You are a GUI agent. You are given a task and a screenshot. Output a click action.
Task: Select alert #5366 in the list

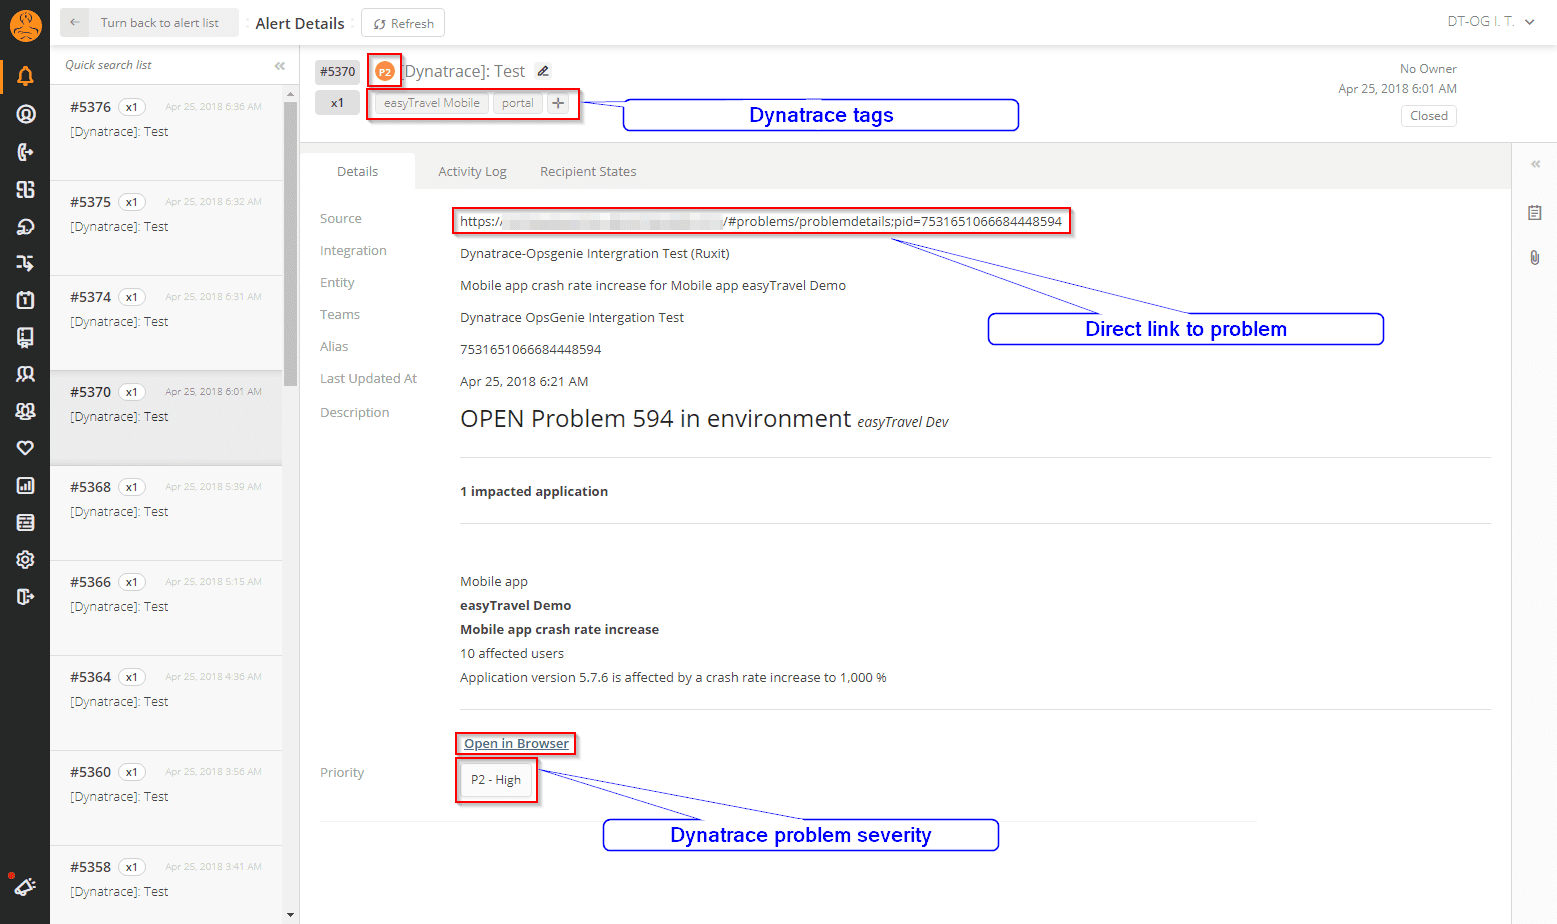(166, 608)
